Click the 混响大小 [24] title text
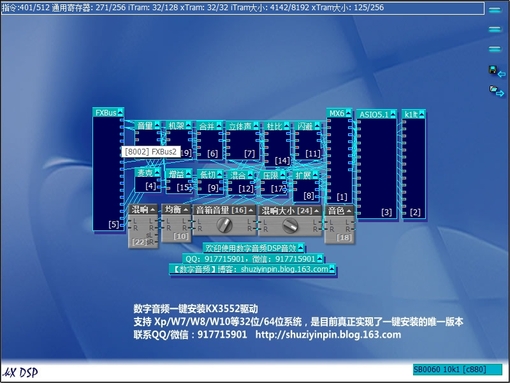Screen dimensions: 510x383 click(x=287, y=211)
